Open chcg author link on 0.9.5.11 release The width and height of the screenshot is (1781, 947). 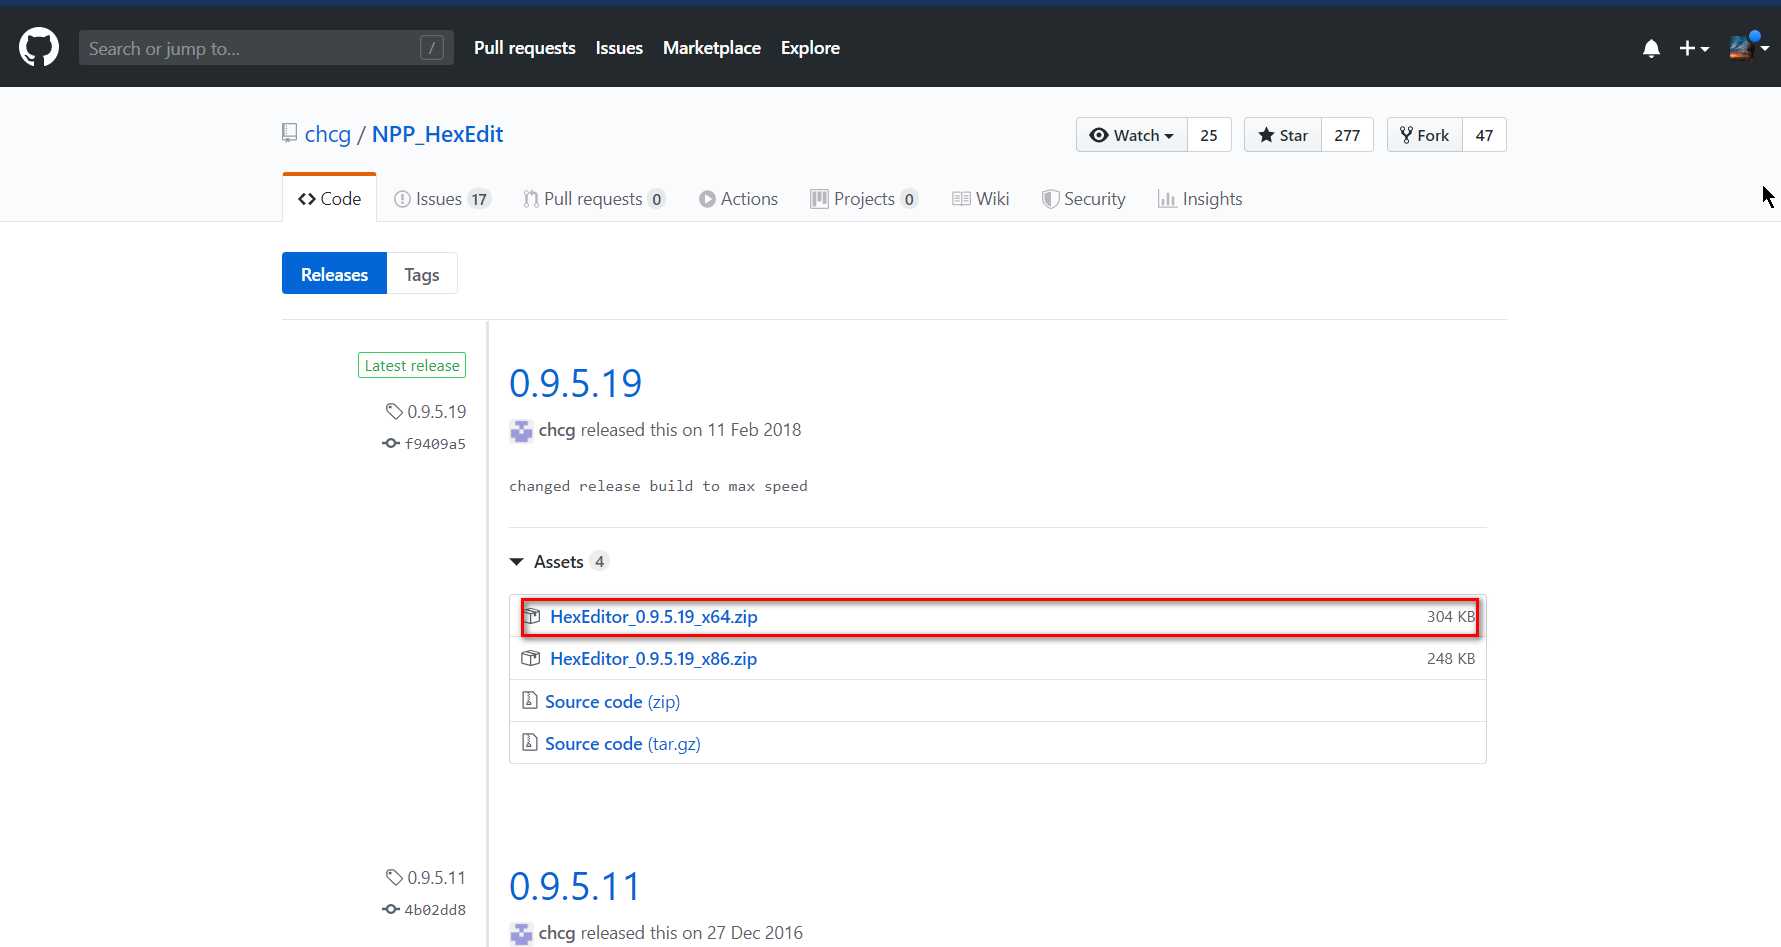click(557, 933)
